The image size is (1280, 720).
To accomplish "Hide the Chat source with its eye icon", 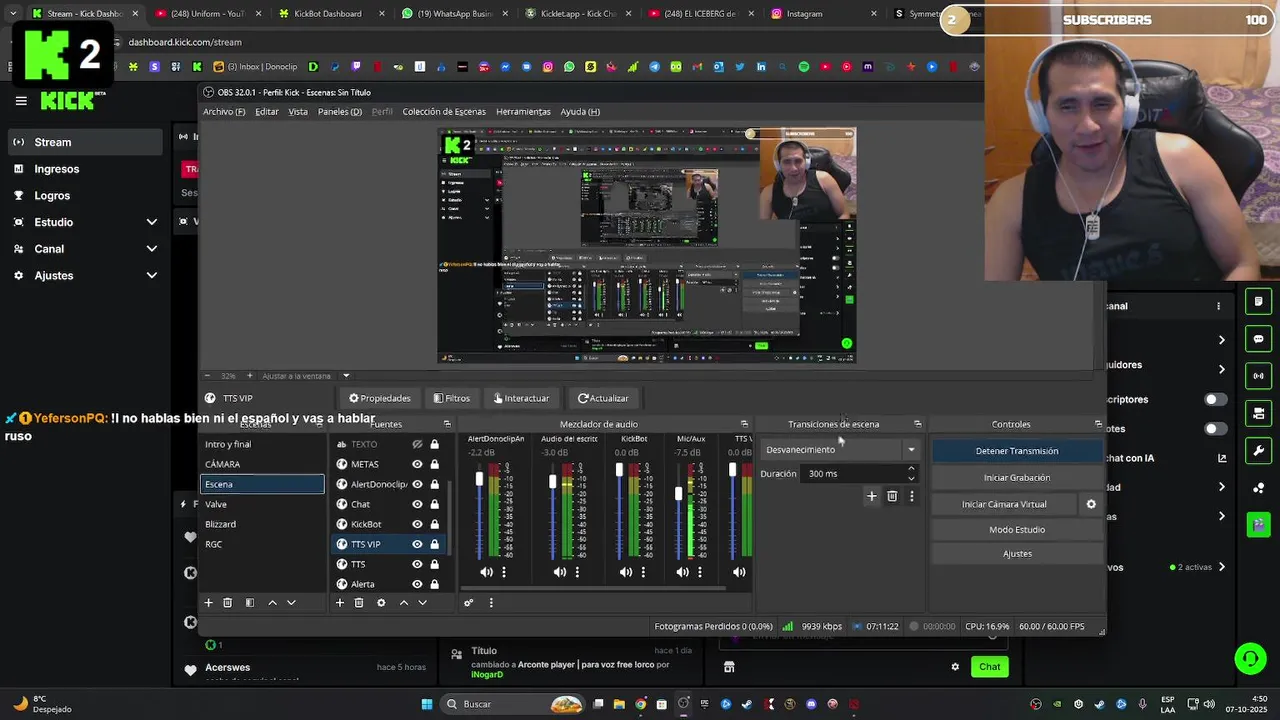I will pyautogui.click(x=417, y=504).
